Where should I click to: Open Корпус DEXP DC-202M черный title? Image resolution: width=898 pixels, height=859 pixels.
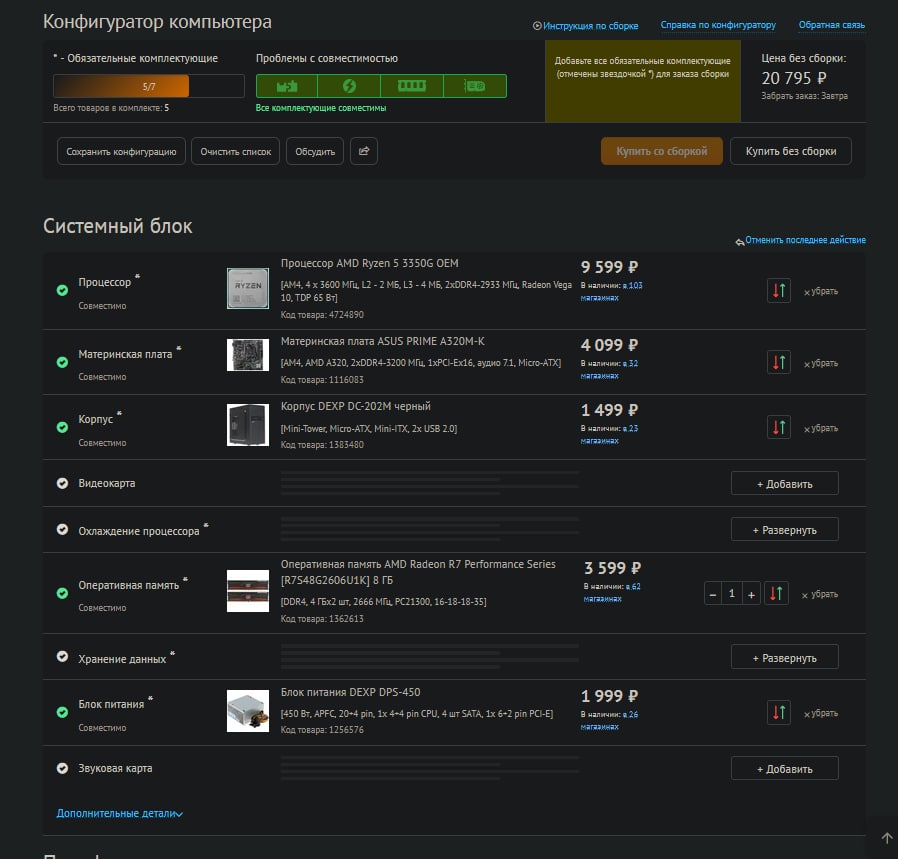point(356,407)
